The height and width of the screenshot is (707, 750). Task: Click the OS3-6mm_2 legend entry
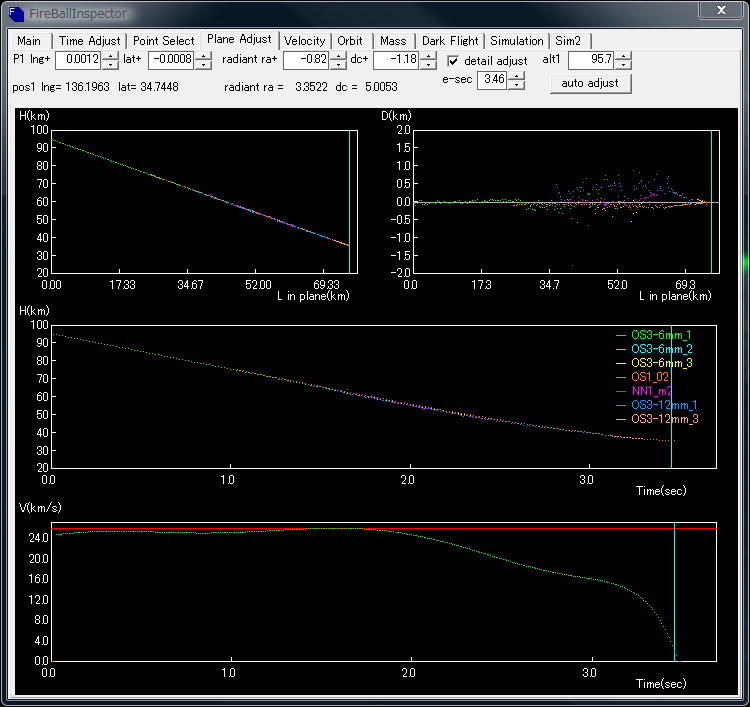coord(654,349)
